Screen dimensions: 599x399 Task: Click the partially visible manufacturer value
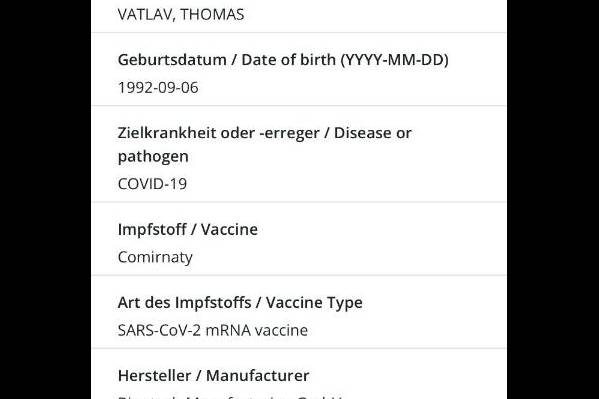tap(230, 397)
